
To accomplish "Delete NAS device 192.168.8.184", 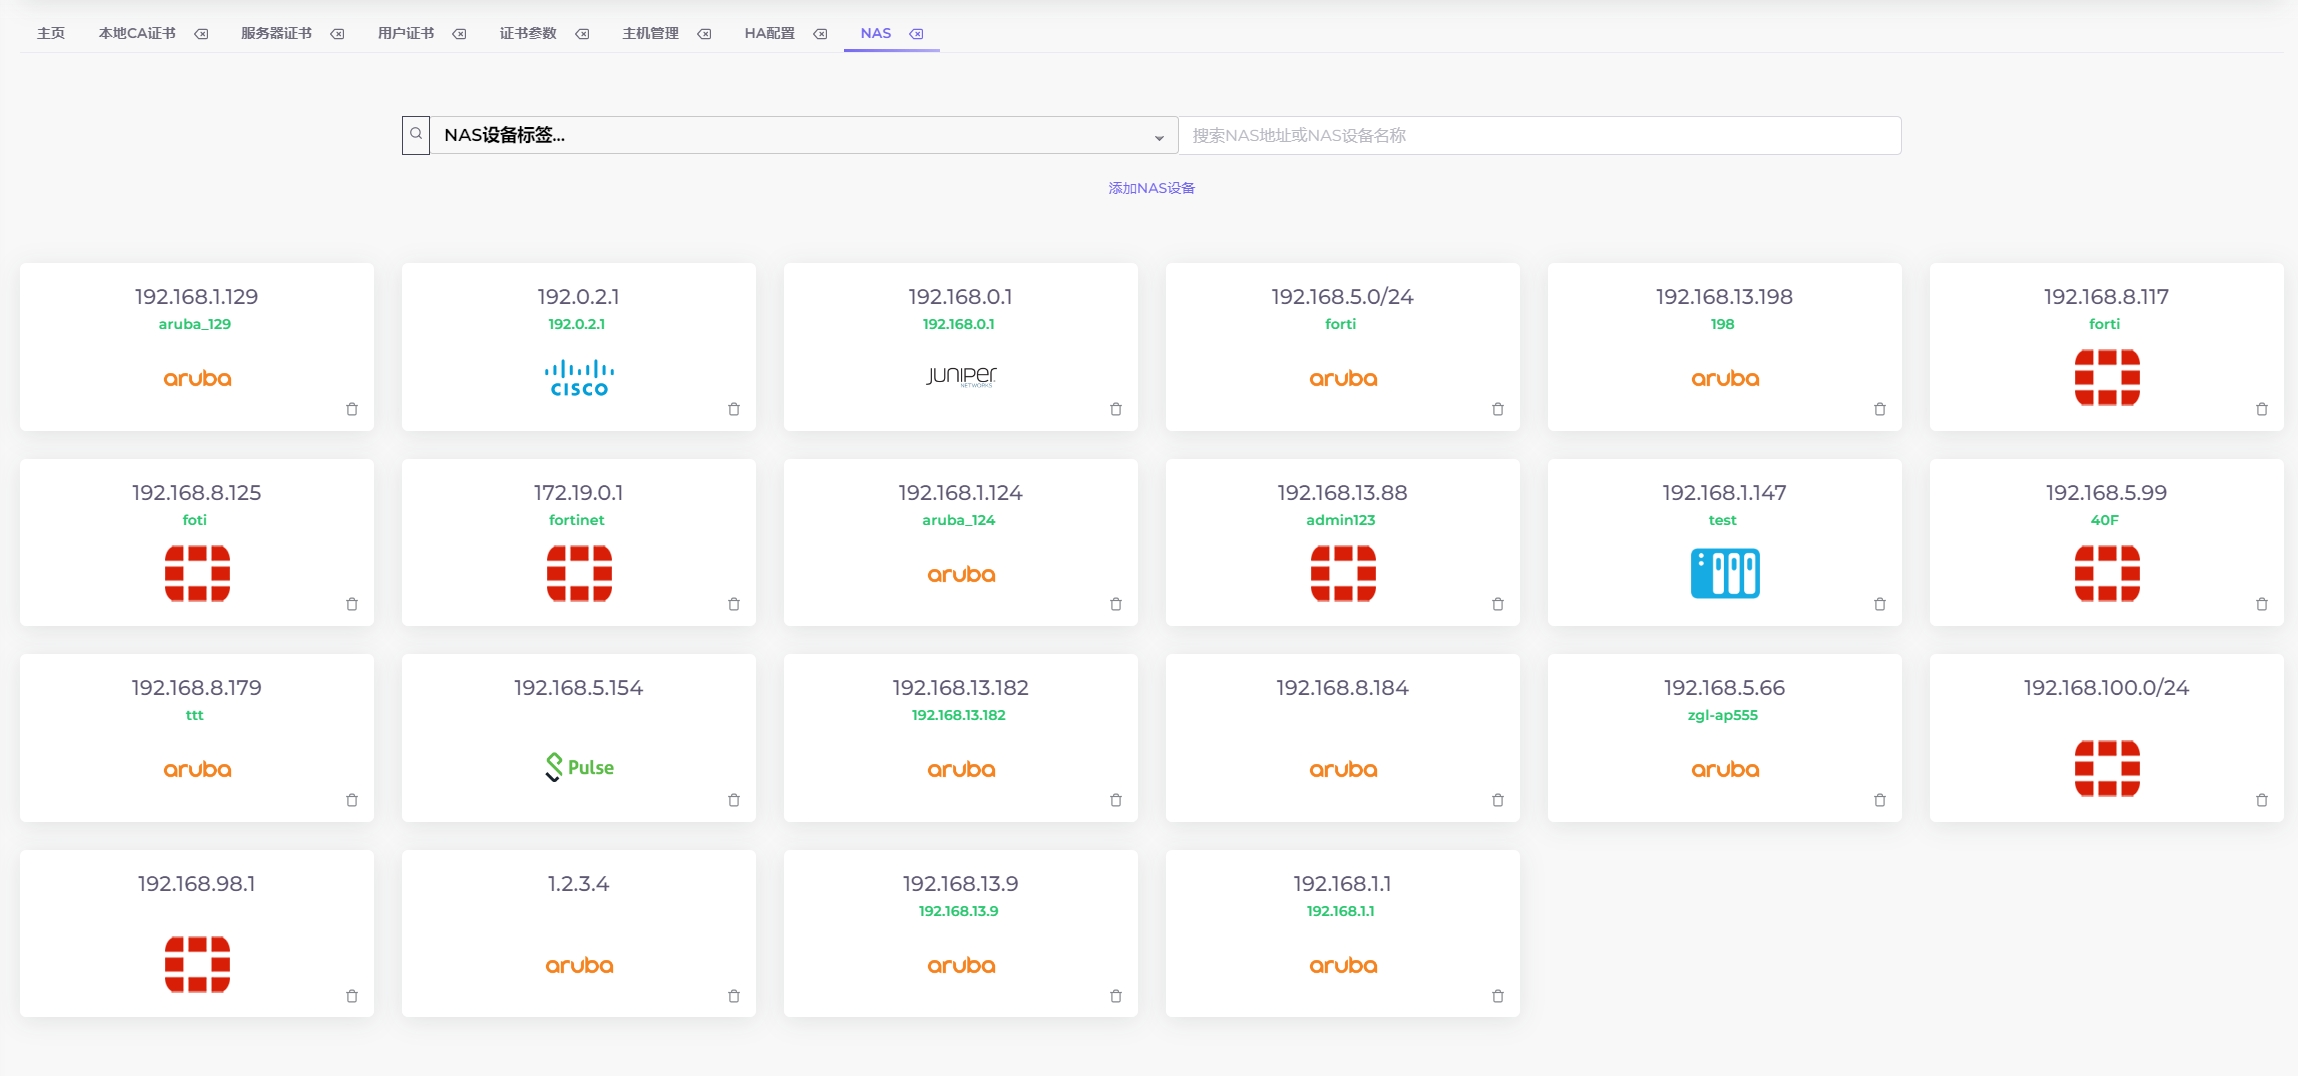I will (1498, 800).
